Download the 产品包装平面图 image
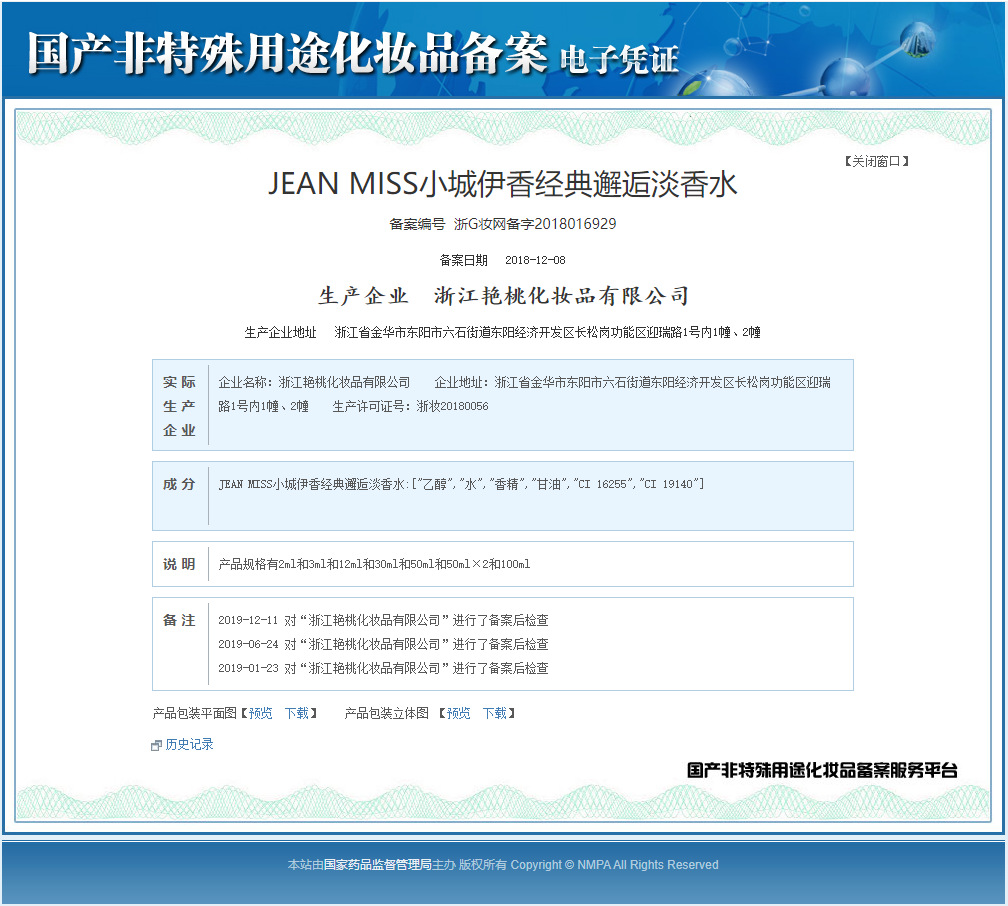The width and height of the screenshot is (1008, 906). [297, 713]
